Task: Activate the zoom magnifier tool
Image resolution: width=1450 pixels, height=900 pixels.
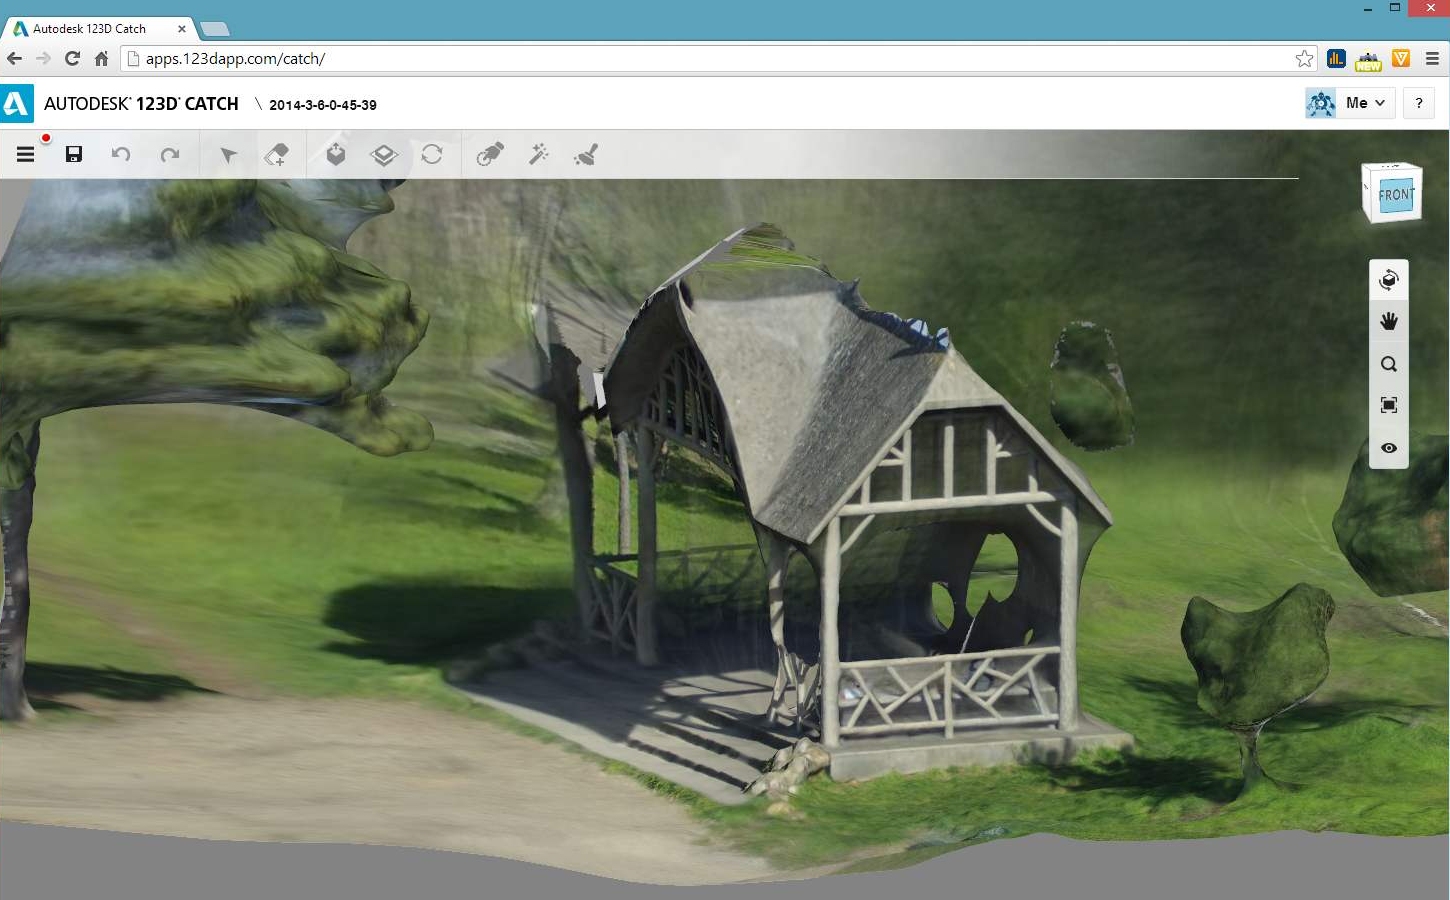Action: 1389,364
